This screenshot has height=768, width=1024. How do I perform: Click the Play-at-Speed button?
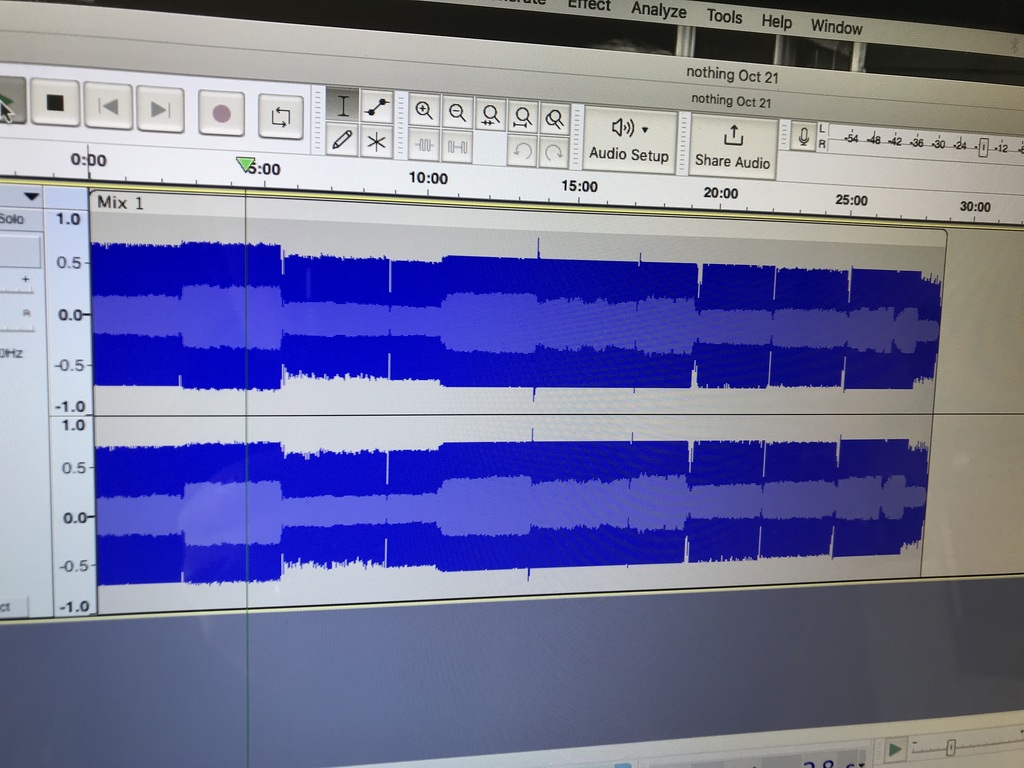pos(894,749)
